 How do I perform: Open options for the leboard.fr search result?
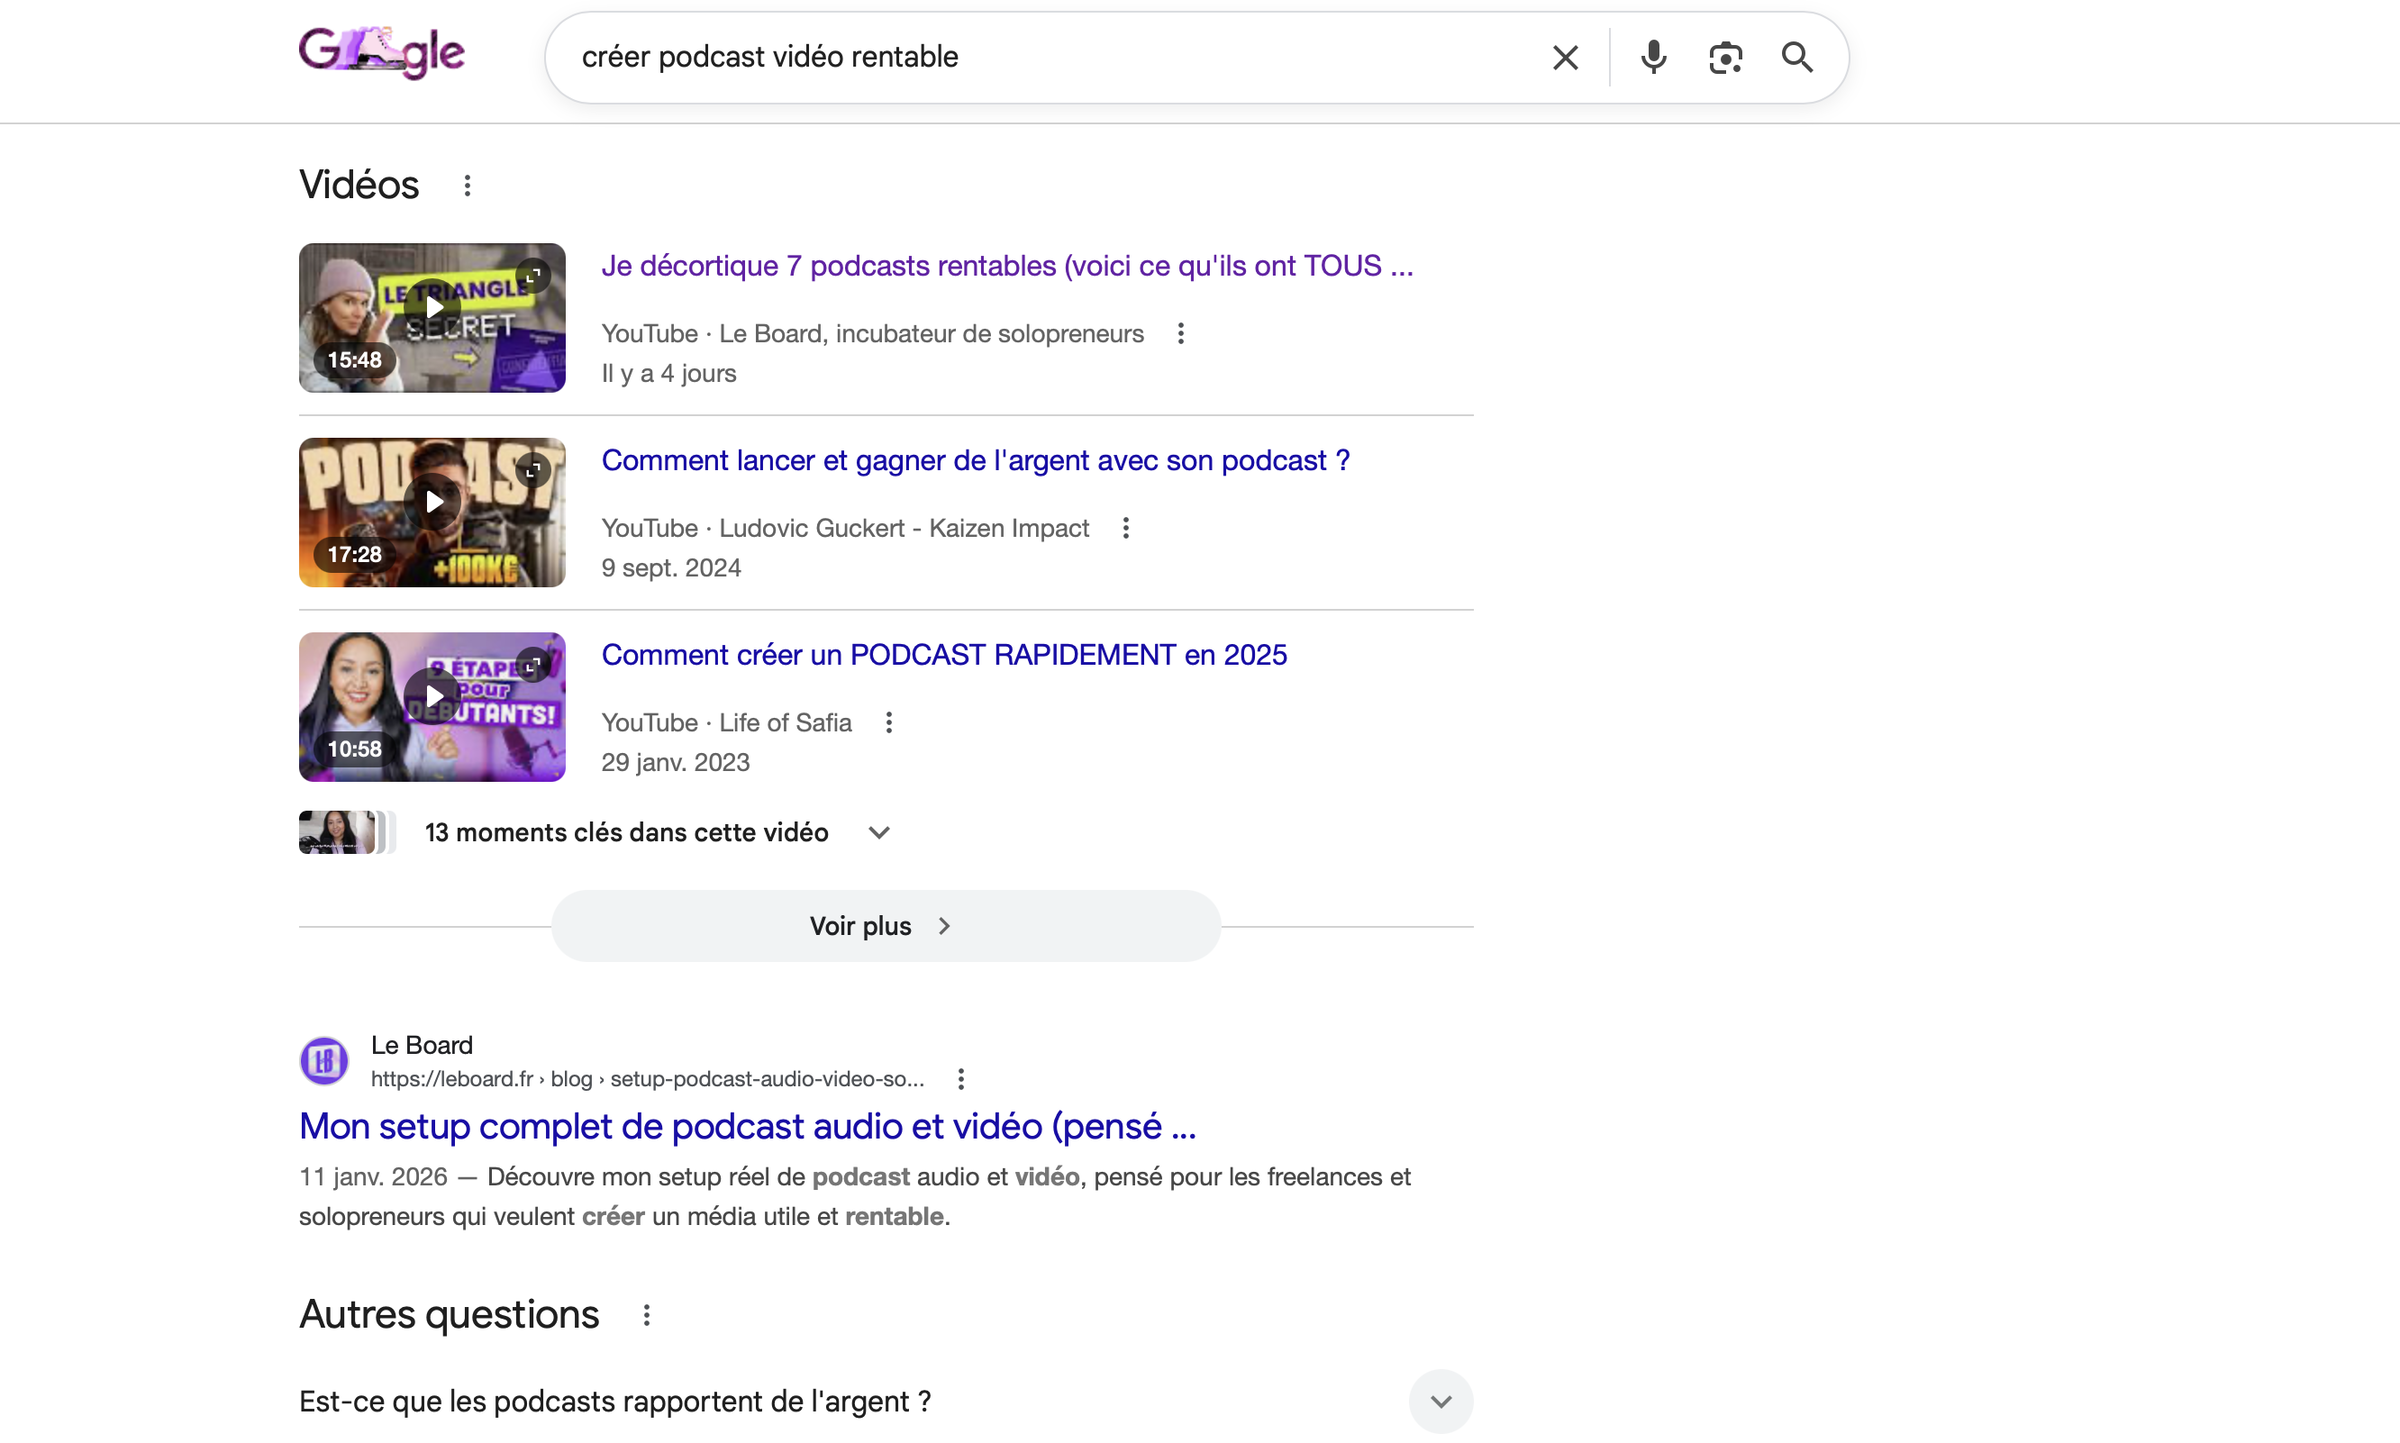click(x=961, y=1079)
